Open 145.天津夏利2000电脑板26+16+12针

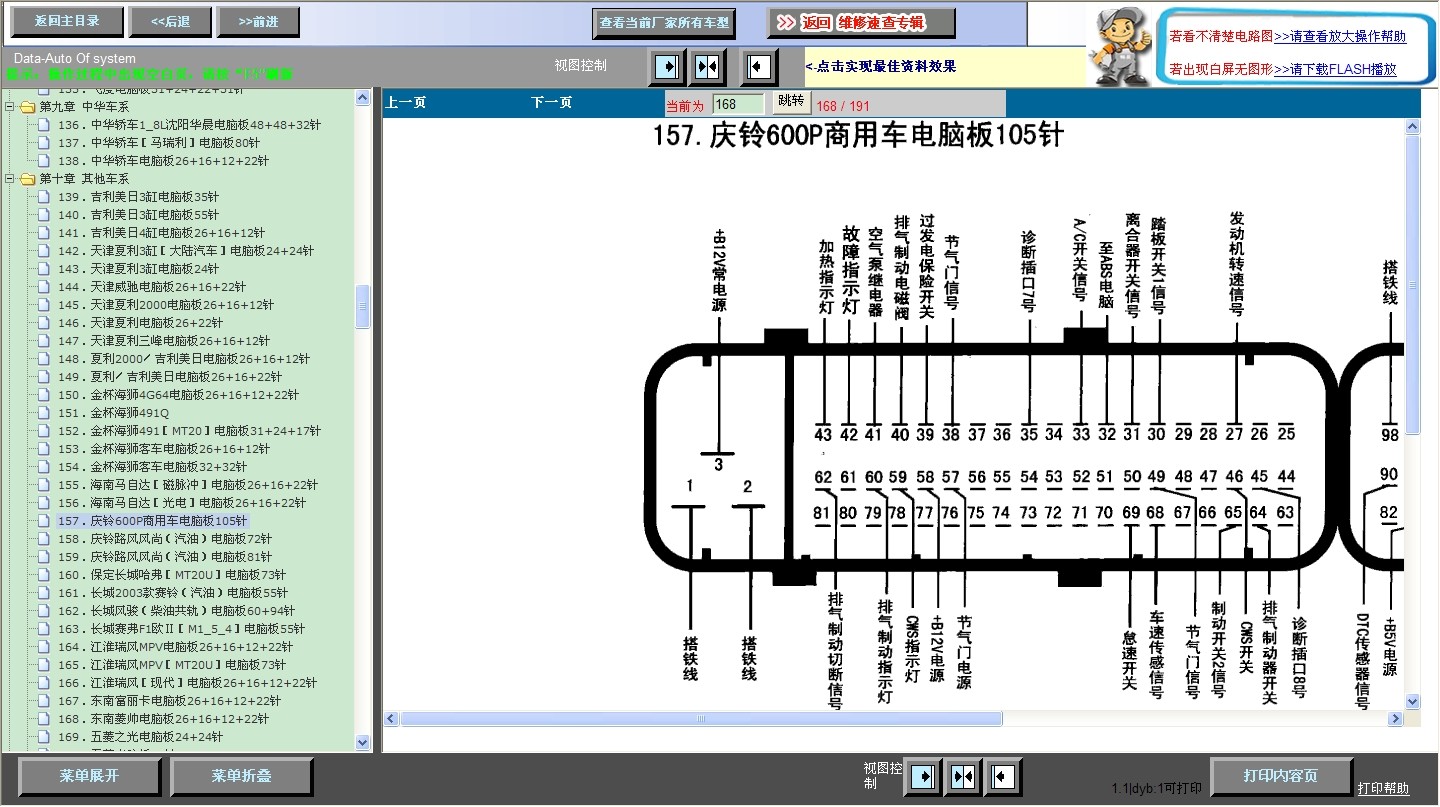point(165,305)
